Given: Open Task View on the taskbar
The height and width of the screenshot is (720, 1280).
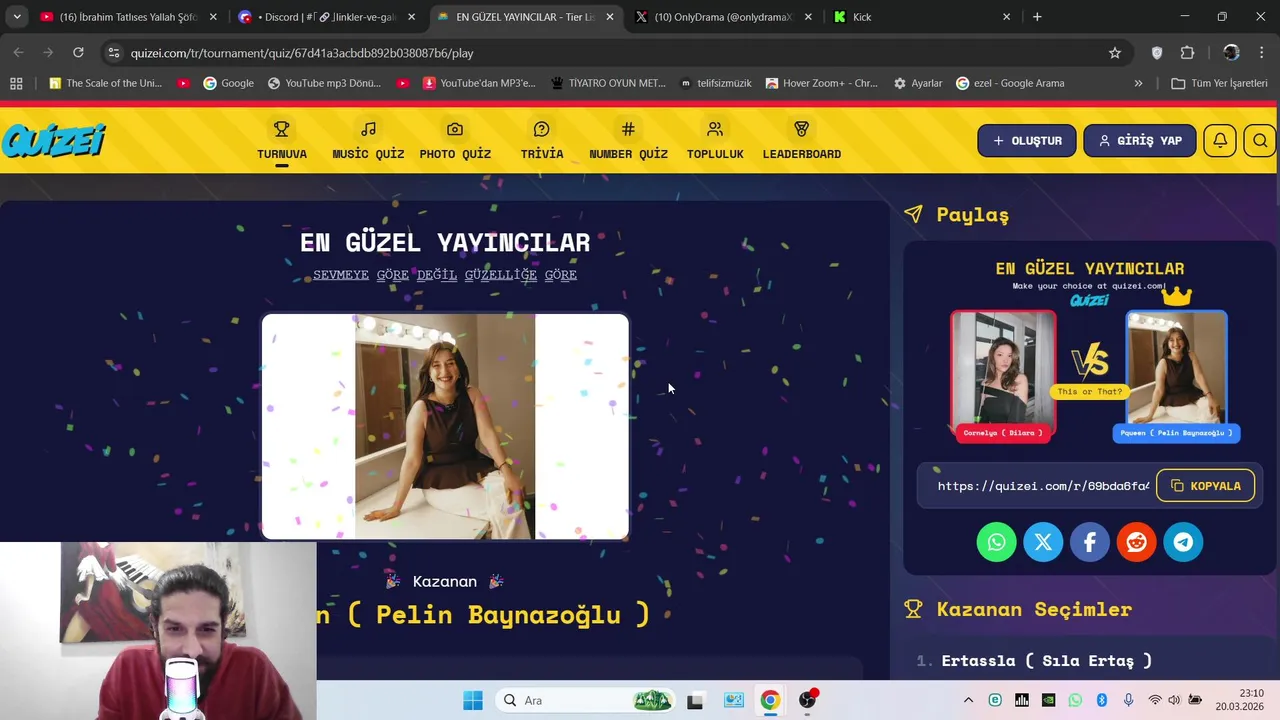Looking at the screenshot, I should click(695, 700).
